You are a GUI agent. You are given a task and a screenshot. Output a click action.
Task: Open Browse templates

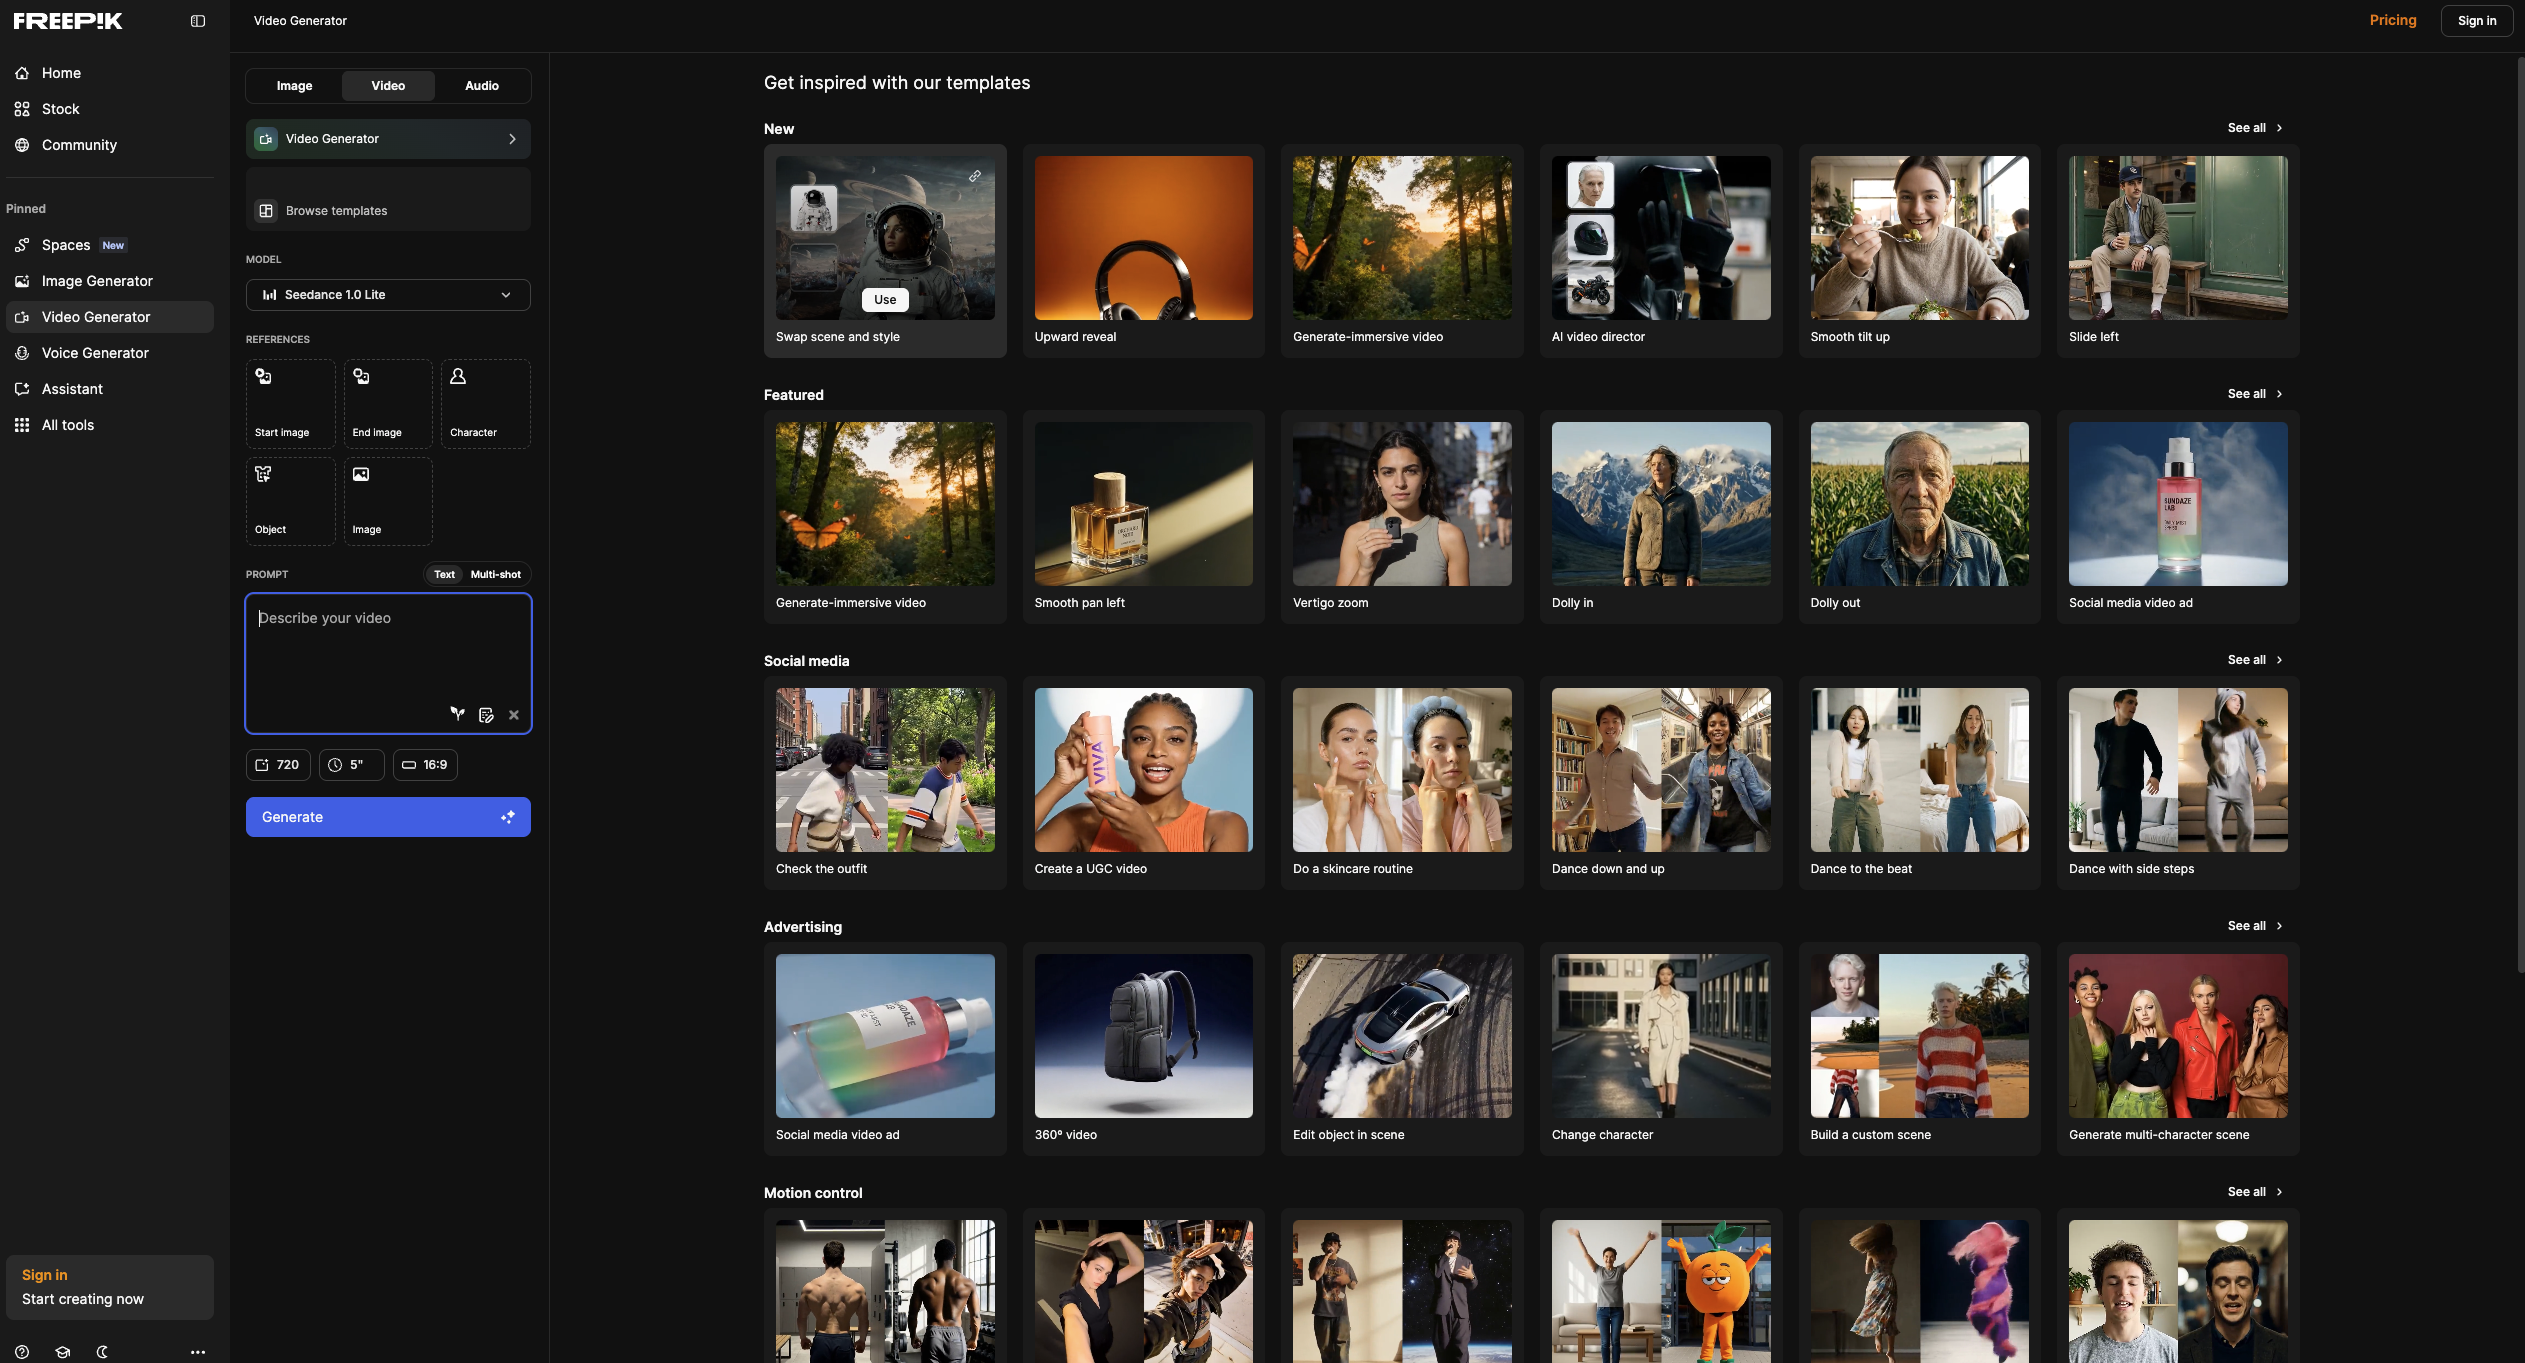(335, 210)
